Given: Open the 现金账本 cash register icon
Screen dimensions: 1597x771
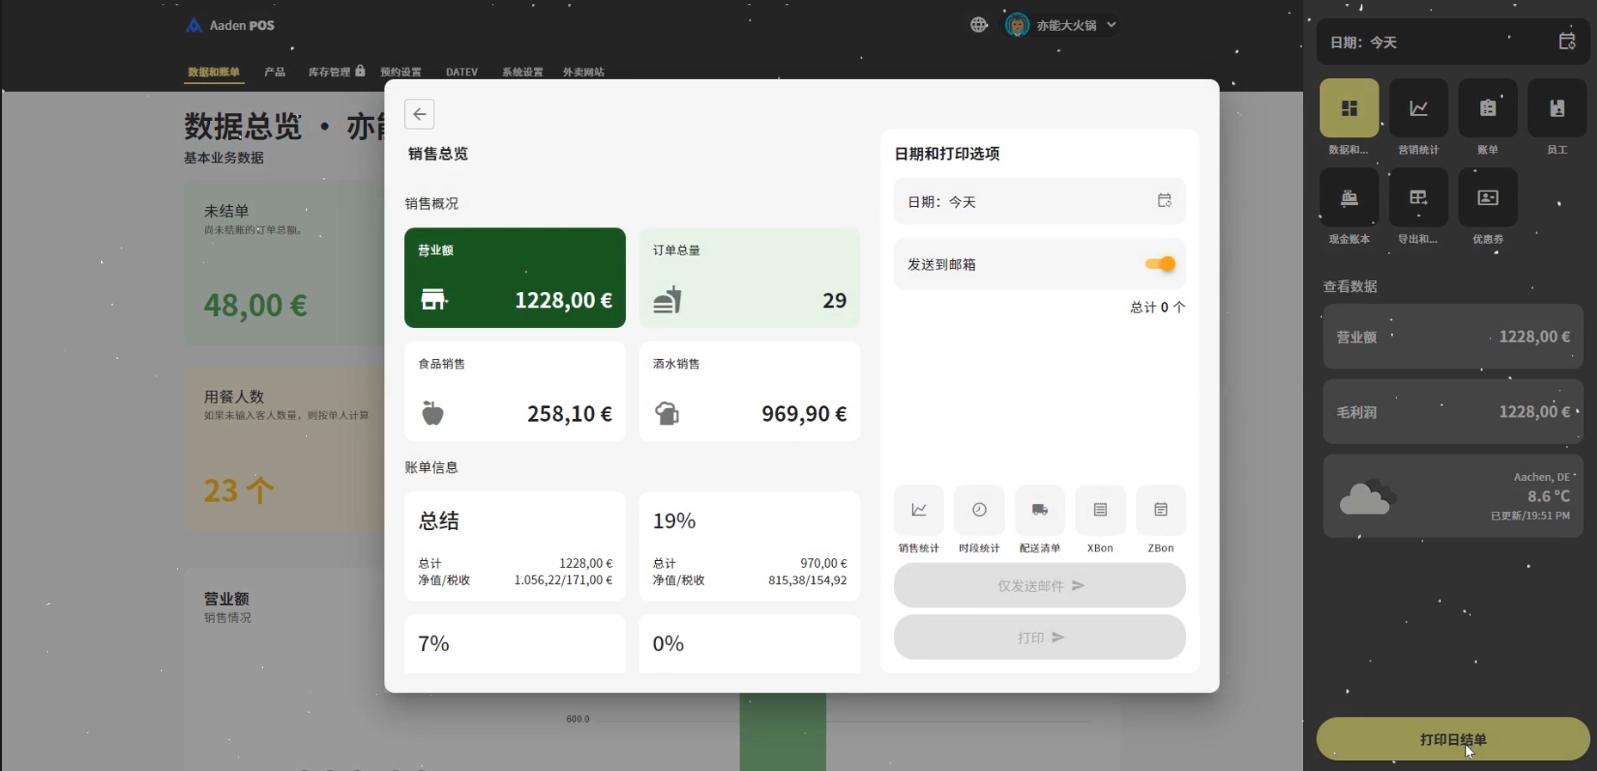Looking at the screenshot, I should [1349, 198].
